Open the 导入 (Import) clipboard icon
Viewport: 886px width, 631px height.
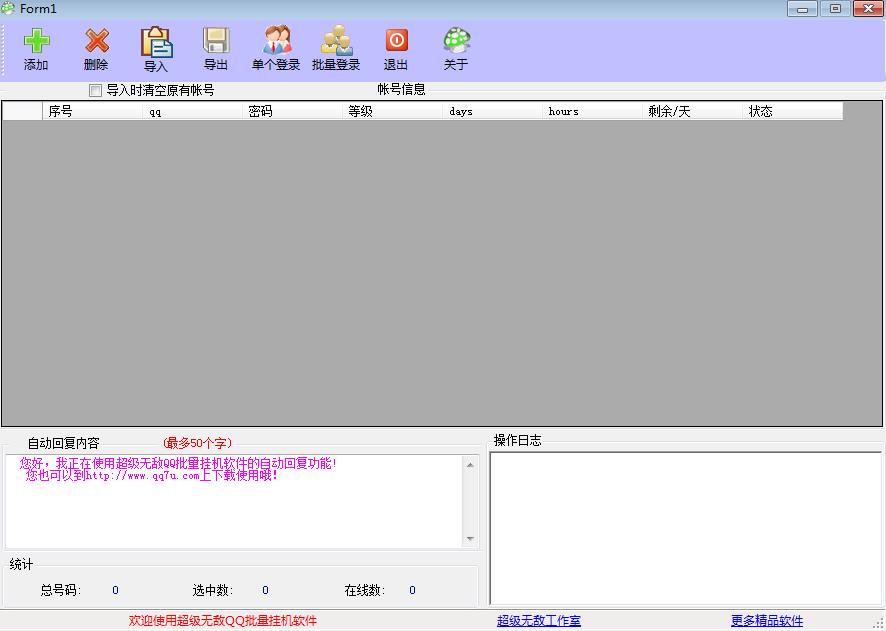(156, 43)
